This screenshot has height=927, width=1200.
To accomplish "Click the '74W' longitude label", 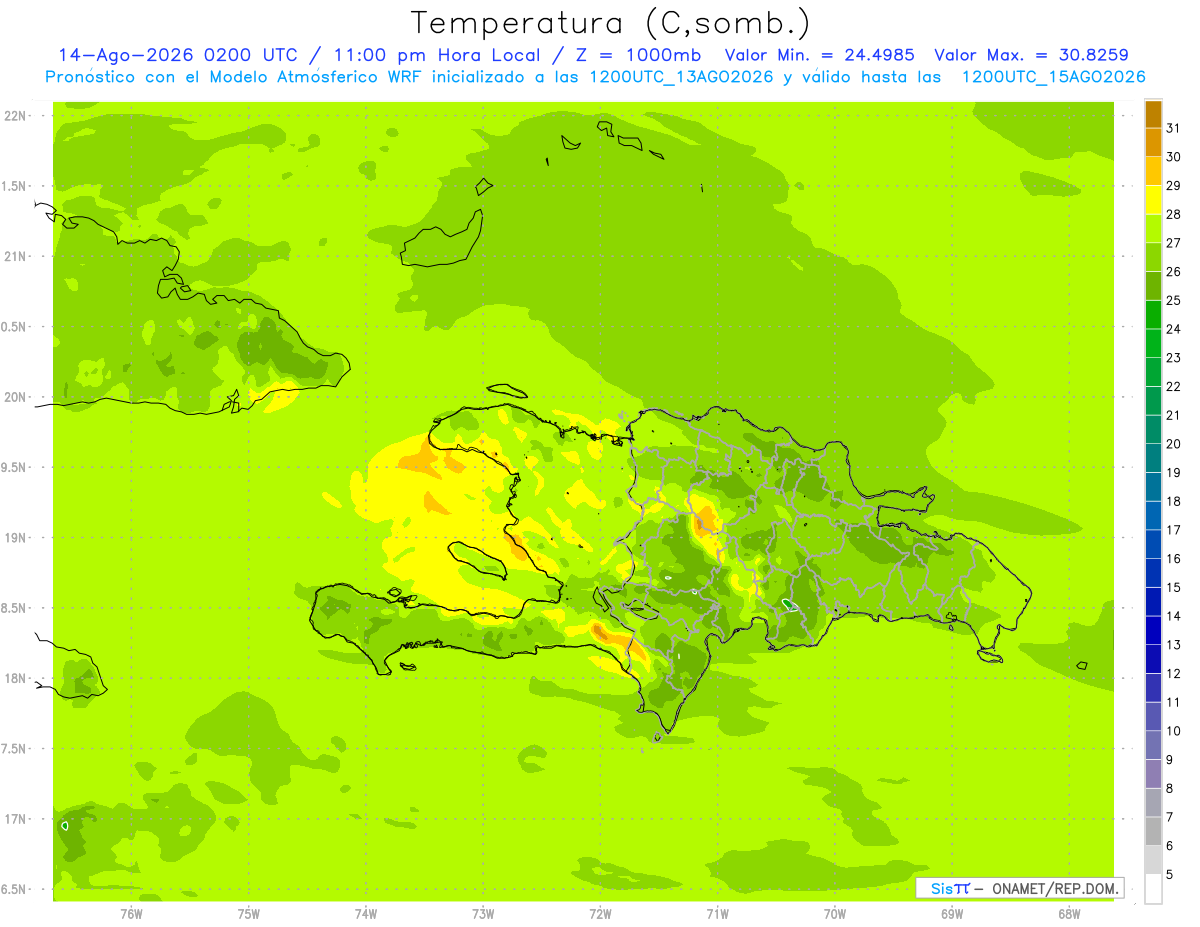I will point(365,914).
